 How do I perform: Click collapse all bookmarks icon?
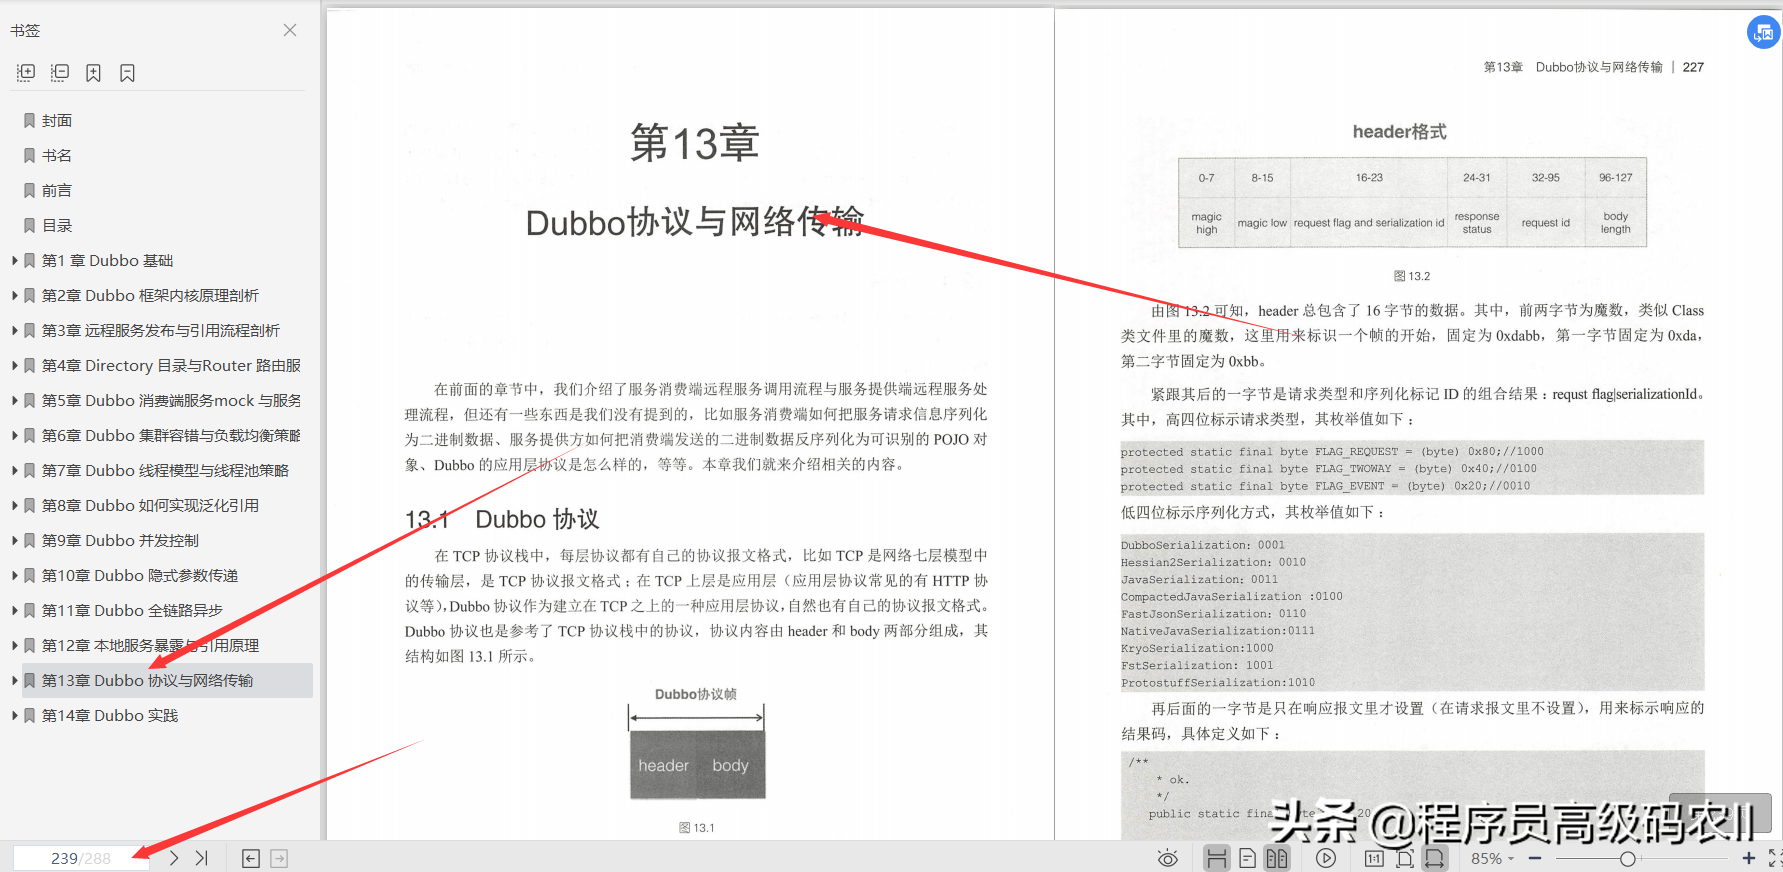60,73
